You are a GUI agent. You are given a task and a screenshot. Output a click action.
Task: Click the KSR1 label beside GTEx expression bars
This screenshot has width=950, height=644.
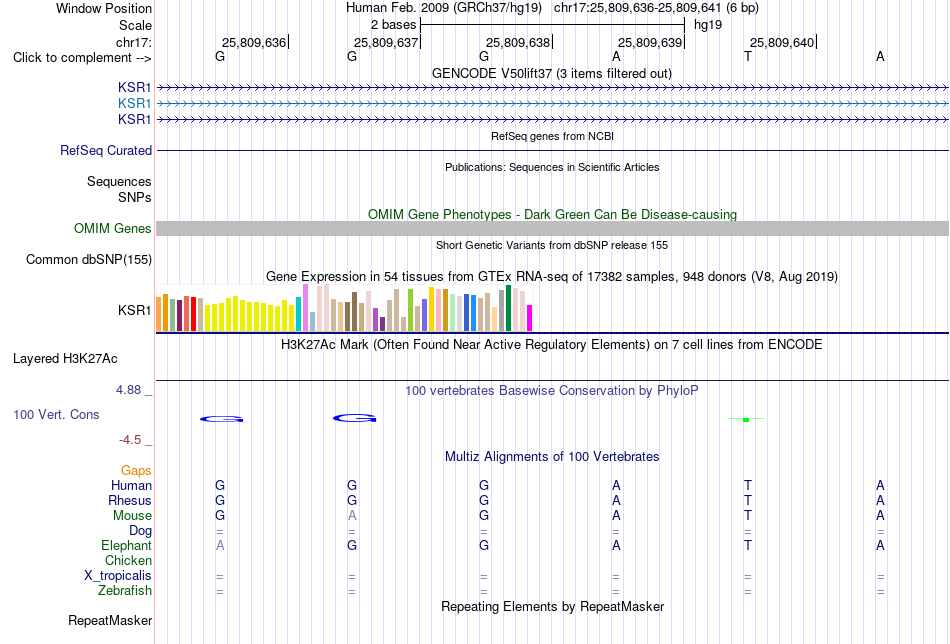(135, 310)
